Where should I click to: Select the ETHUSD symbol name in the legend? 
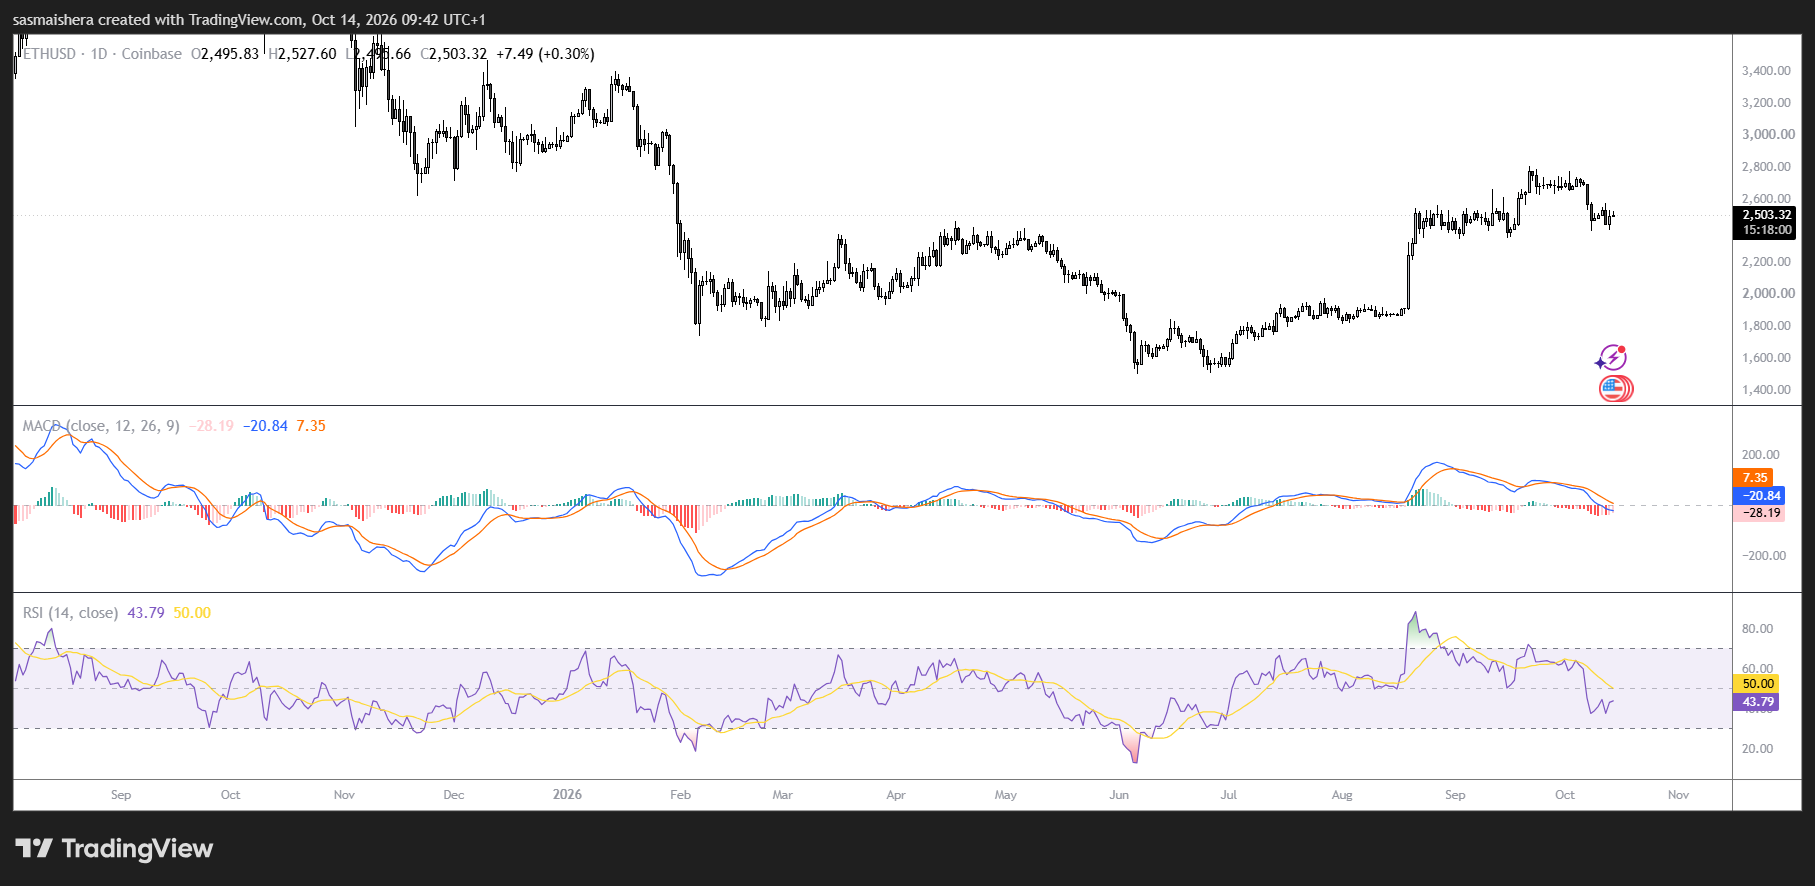[49, 54]
